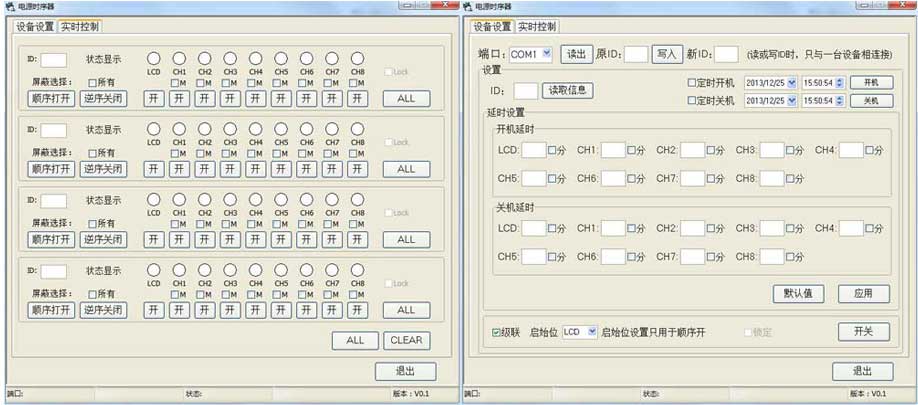Image resolution: width=918 pixels, height=405 pixels.
Task: Click the 关机 button
Action: click(872, 101)
